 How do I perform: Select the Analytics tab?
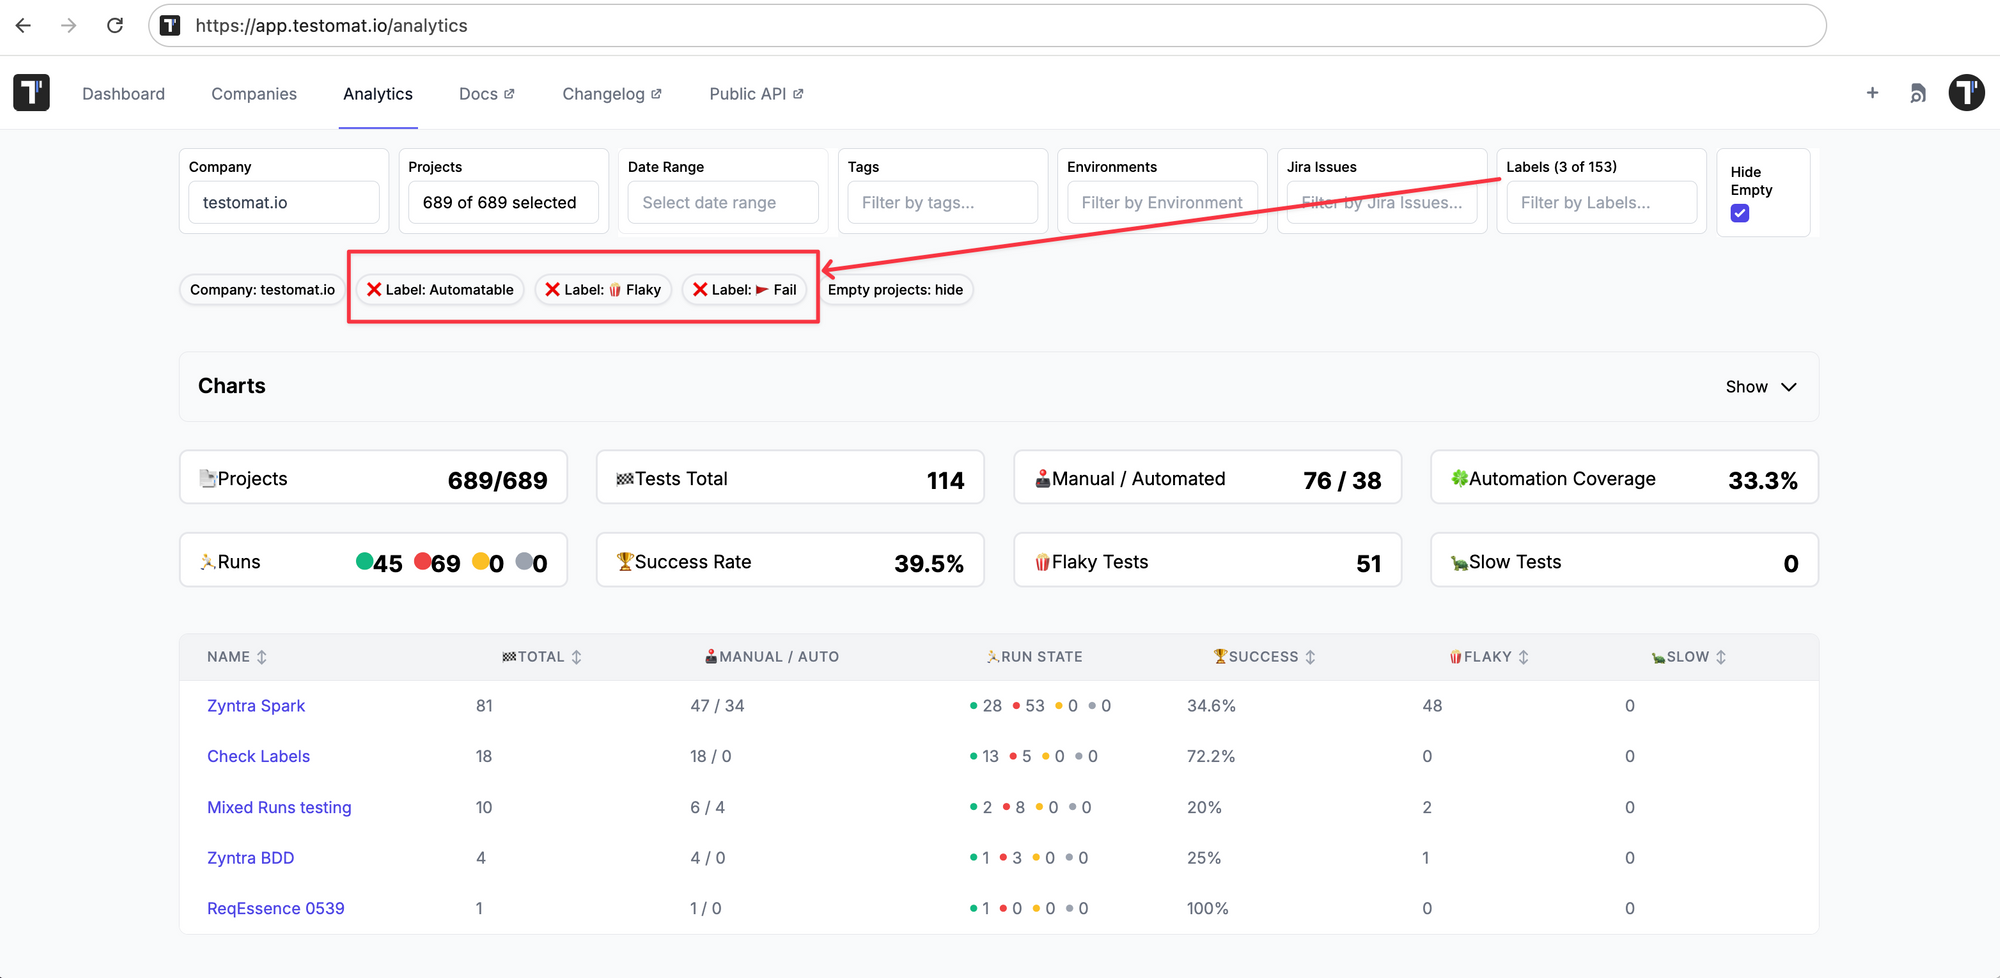tap(378, 94)
